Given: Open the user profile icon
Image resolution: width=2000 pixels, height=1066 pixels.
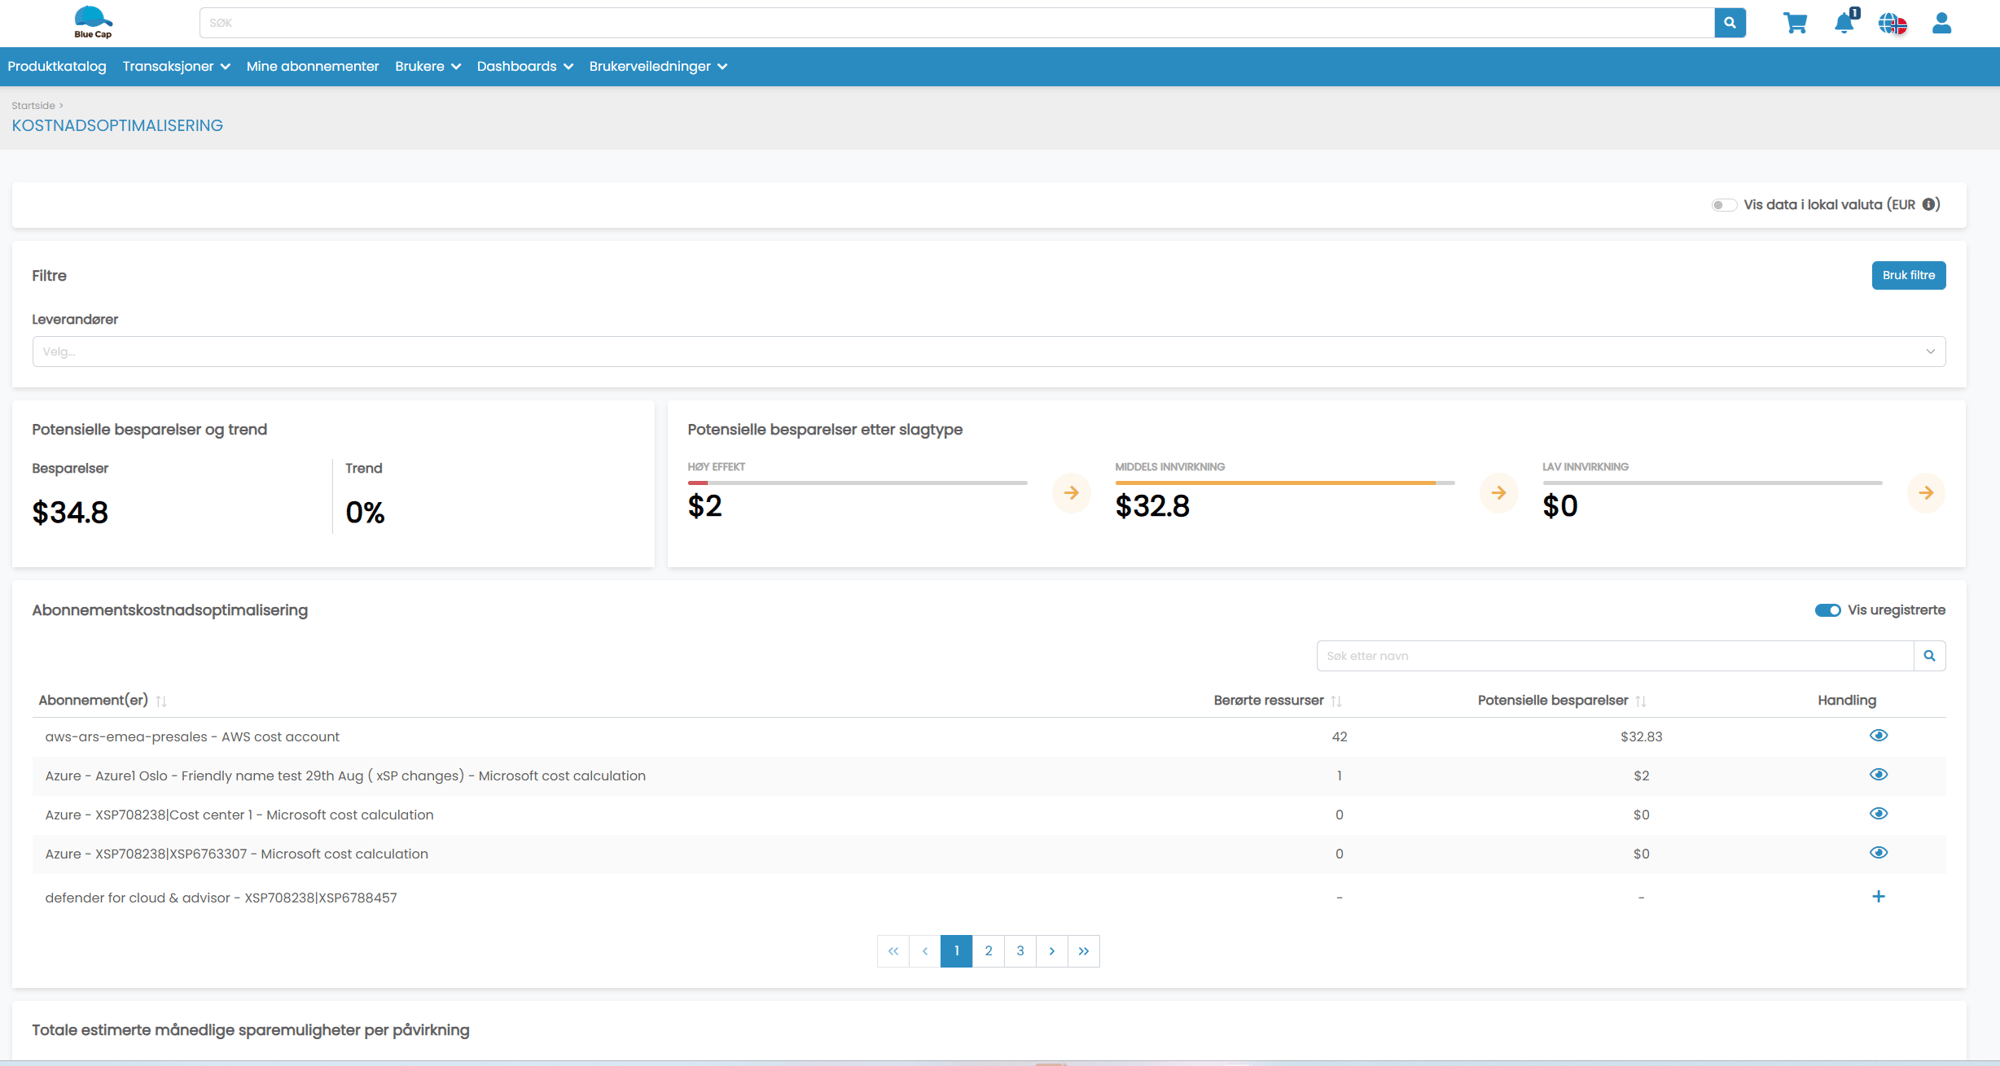Looking at the screenshot, I should pyautogui.click(x=1941, y=23).
